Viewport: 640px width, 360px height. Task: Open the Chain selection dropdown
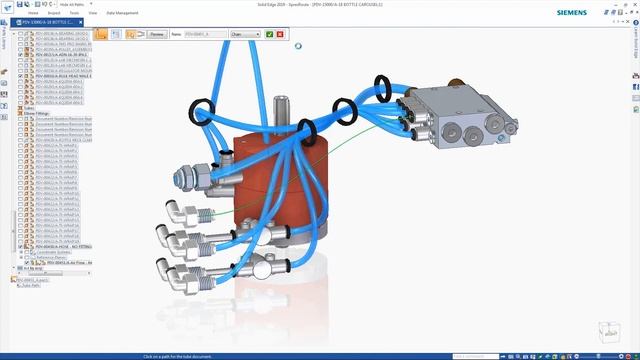(245, 34)
